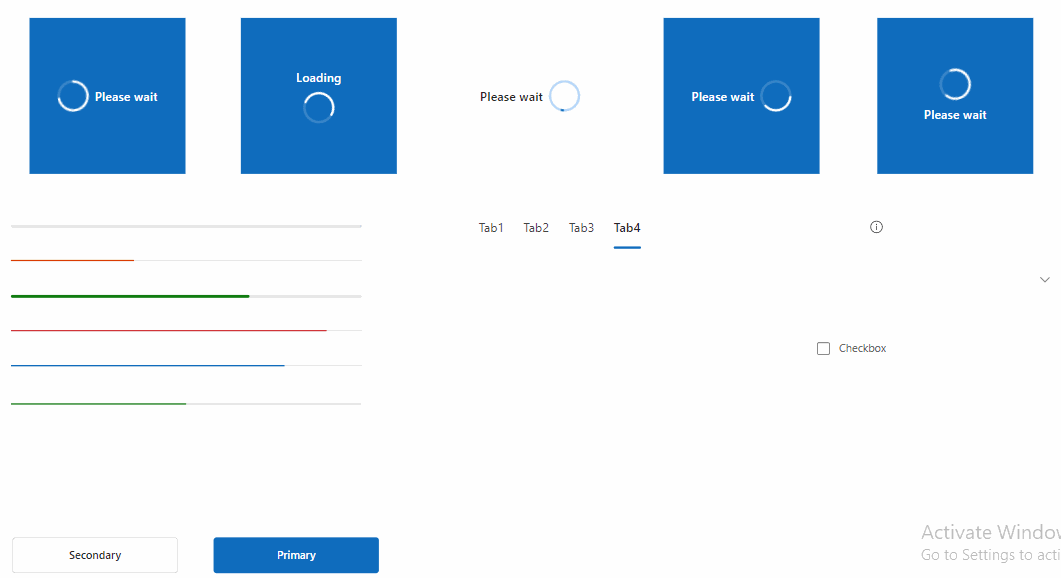This screenshot has width=1061, height=578.
Task: Click the 'Please wait' label in the first tile
Action: point(126,96)
